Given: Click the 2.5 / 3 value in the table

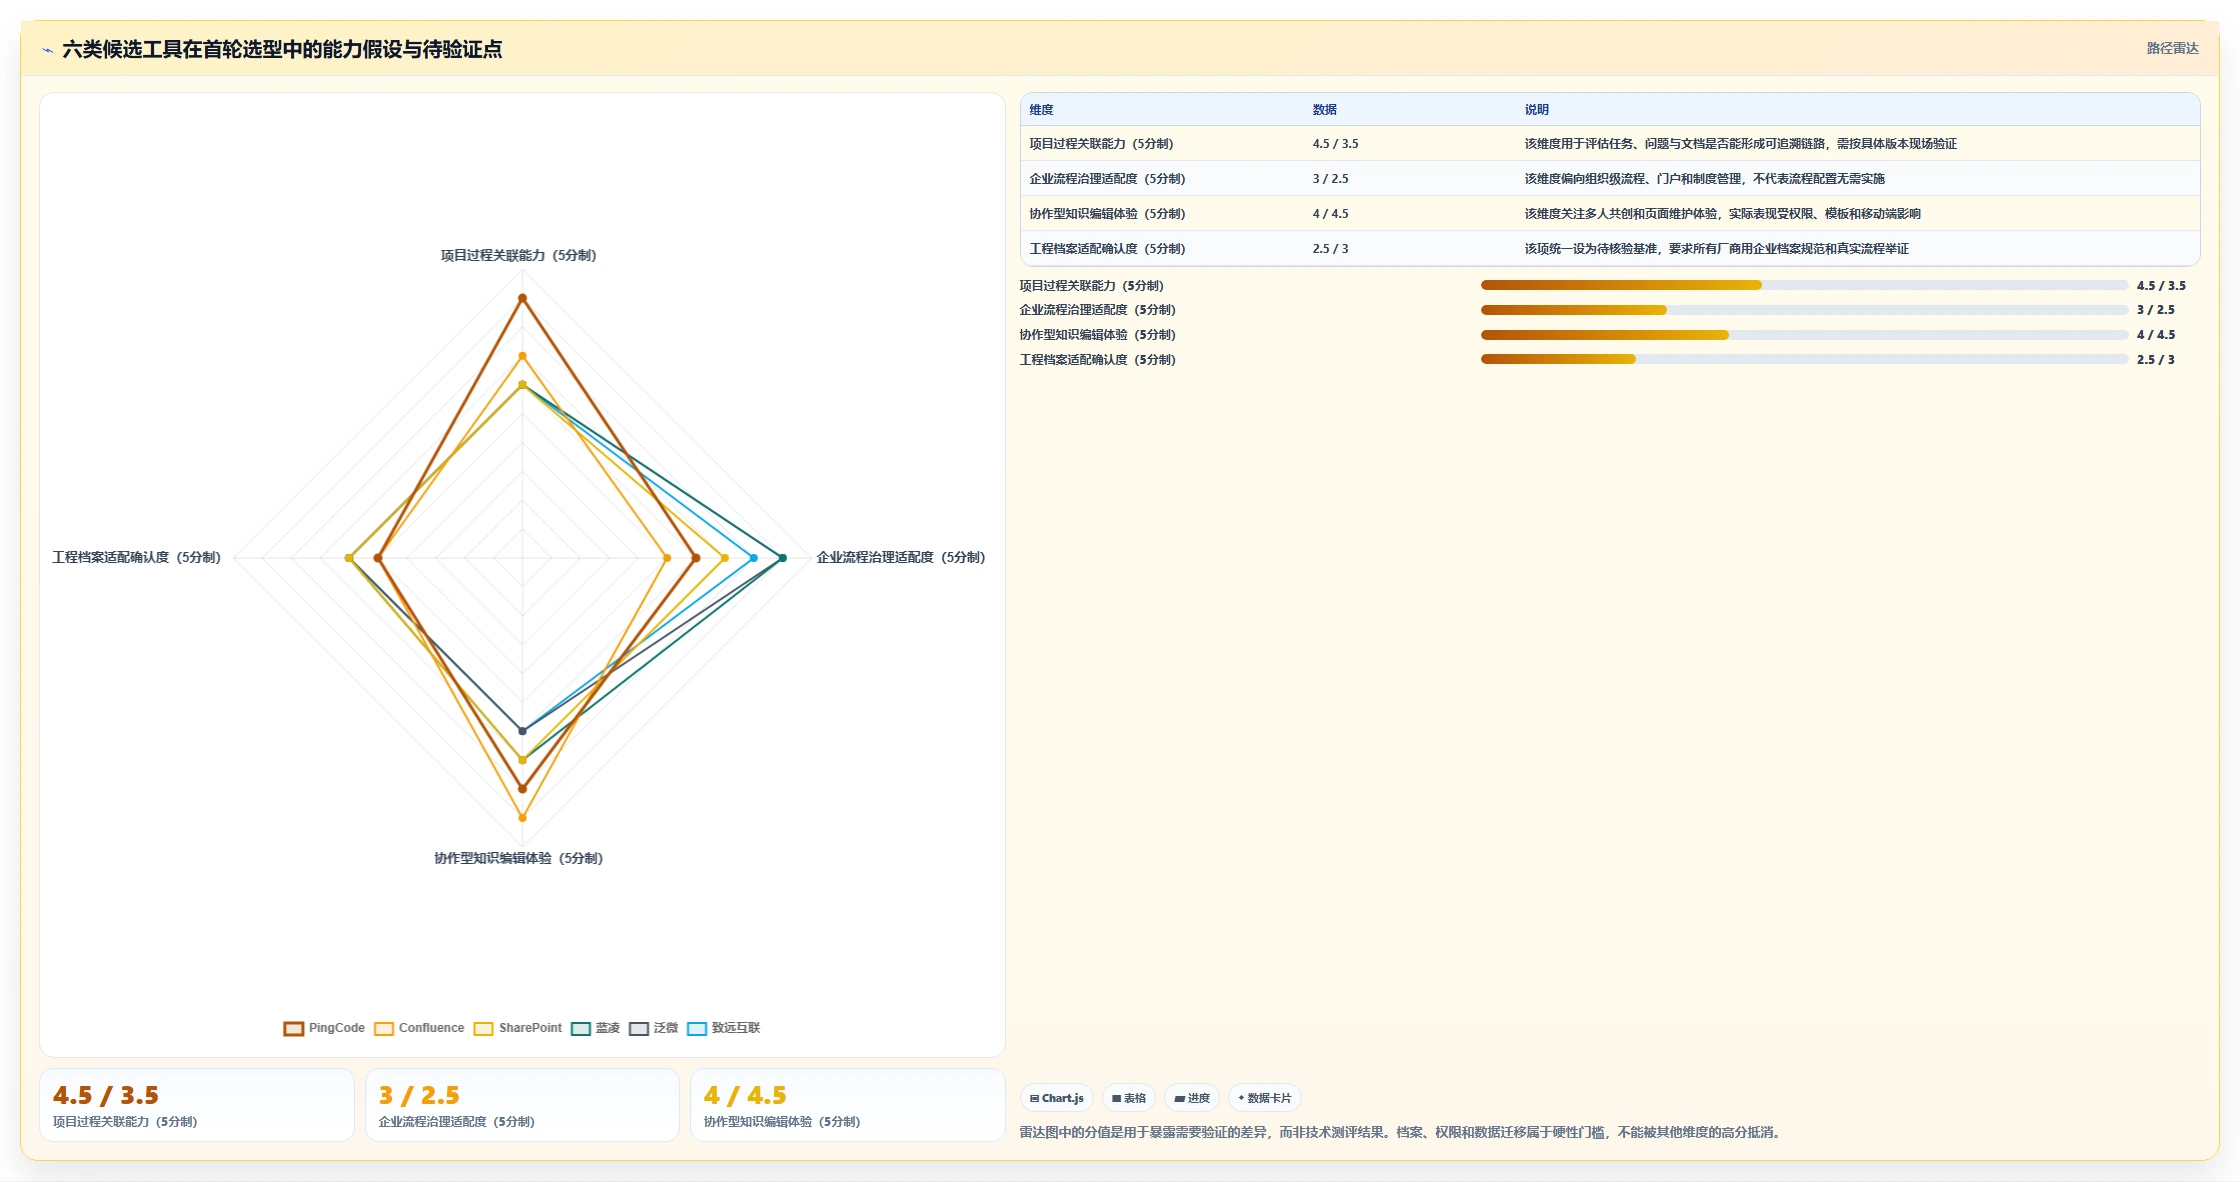Looking at the screenshot, I should pyautogui.click(x=1330, y=249).
